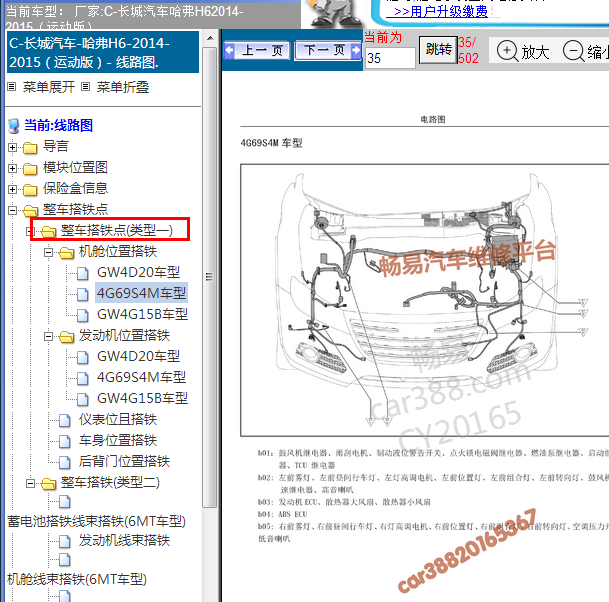Click the 保险盒信息 folder icon

(x=30, y=190)
